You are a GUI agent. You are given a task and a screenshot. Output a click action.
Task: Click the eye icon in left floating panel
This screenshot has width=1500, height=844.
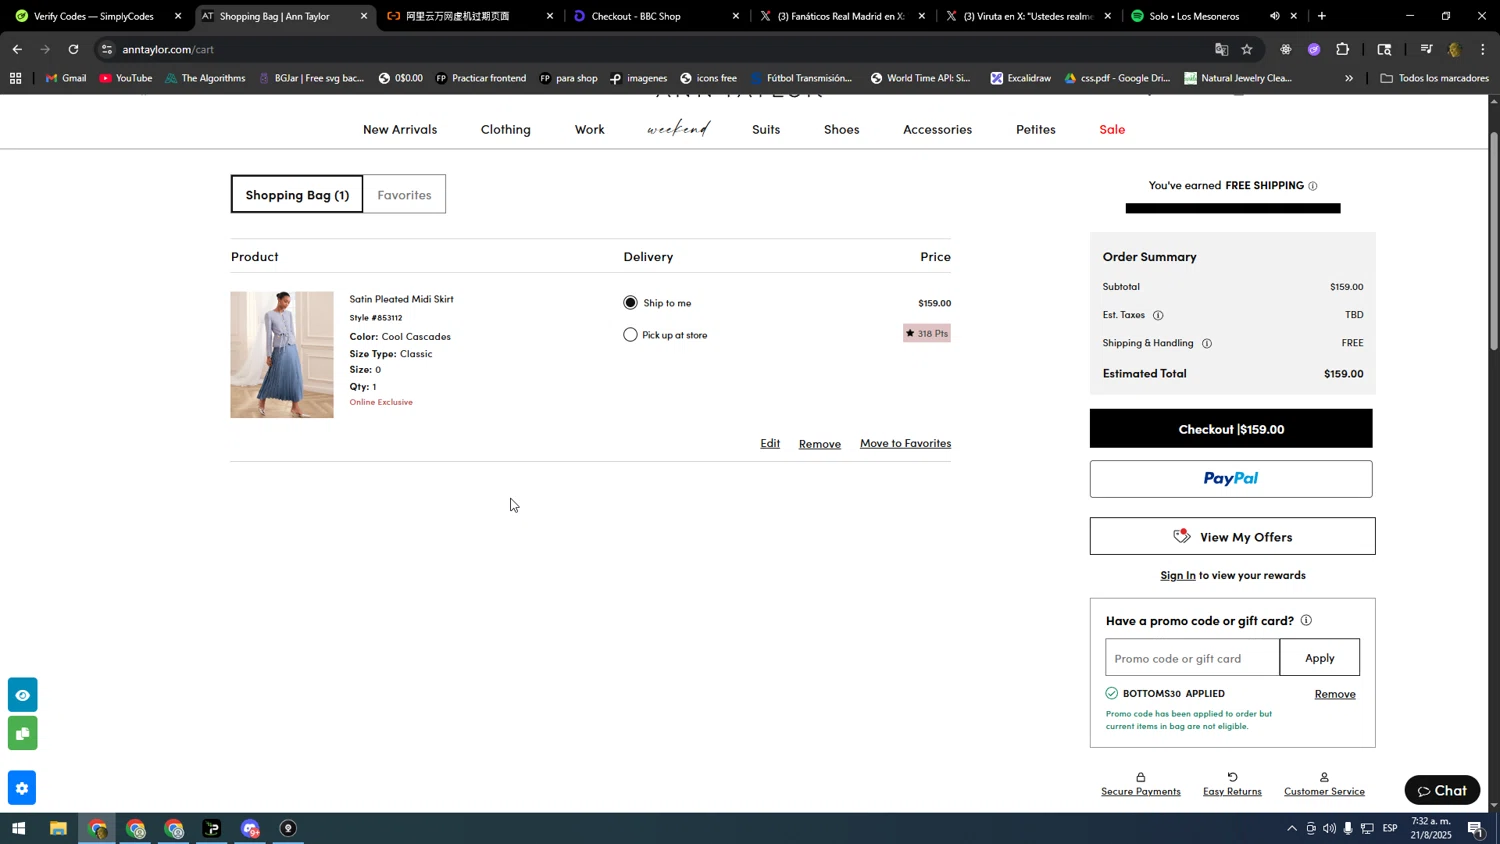[22, 695]
